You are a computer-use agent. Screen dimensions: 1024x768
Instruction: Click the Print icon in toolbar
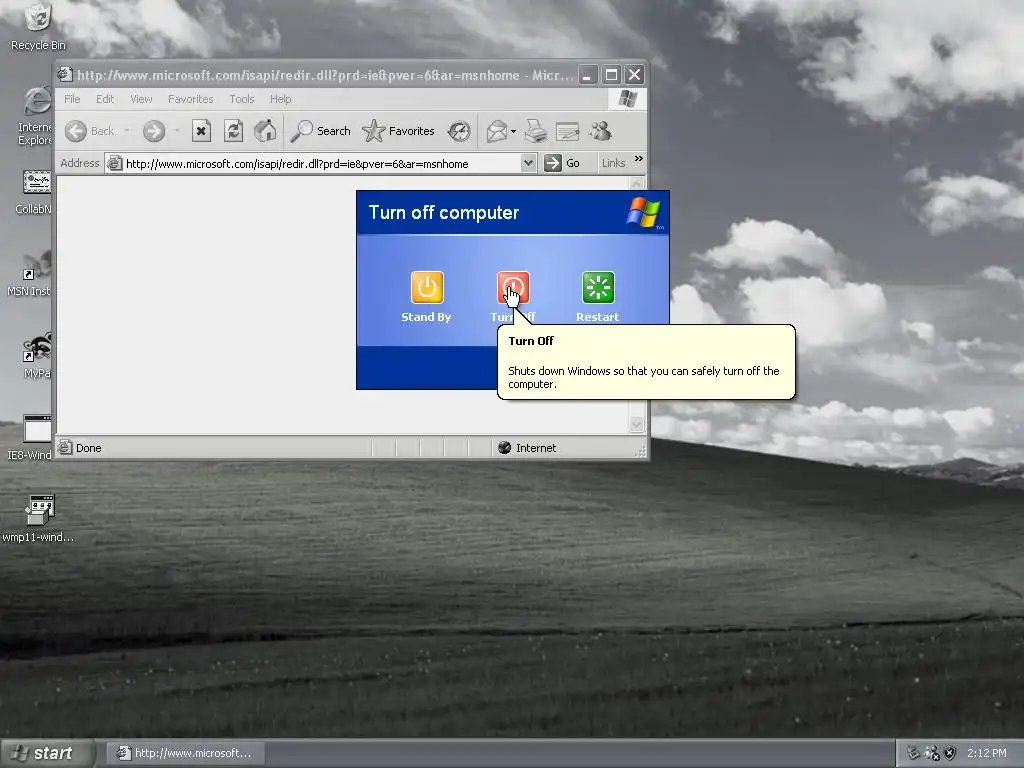536,131
